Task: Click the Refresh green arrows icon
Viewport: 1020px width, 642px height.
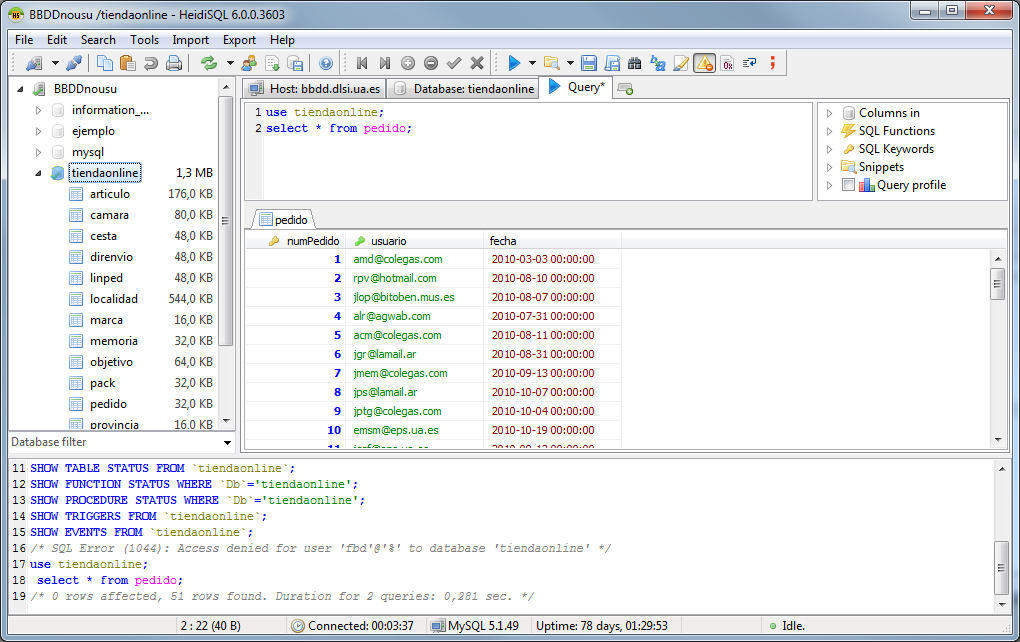Action: click(209, 63)
